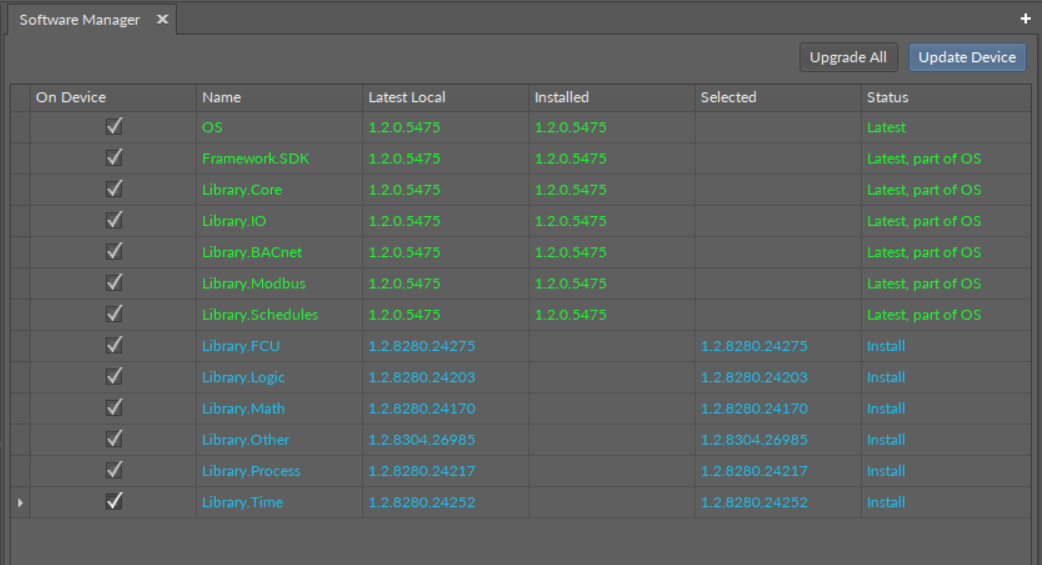This screenshot has width=1042, height=565.
Task: Sort by the Name column header
Action: tap(221, 97)
